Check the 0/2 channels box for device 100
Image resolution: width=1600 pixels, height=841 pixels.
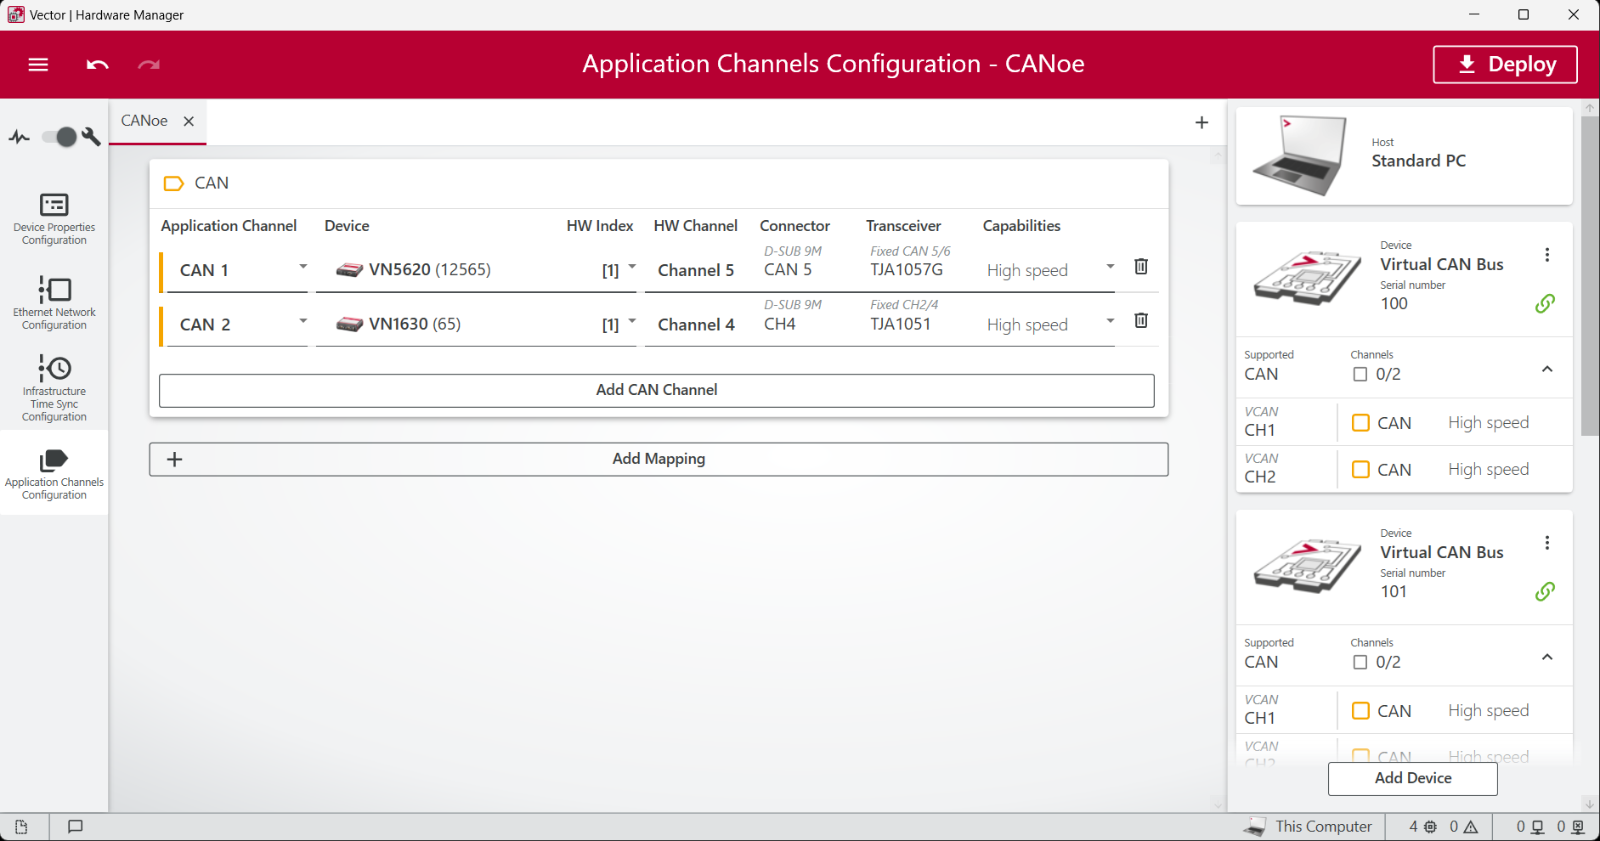point(1360,374)
